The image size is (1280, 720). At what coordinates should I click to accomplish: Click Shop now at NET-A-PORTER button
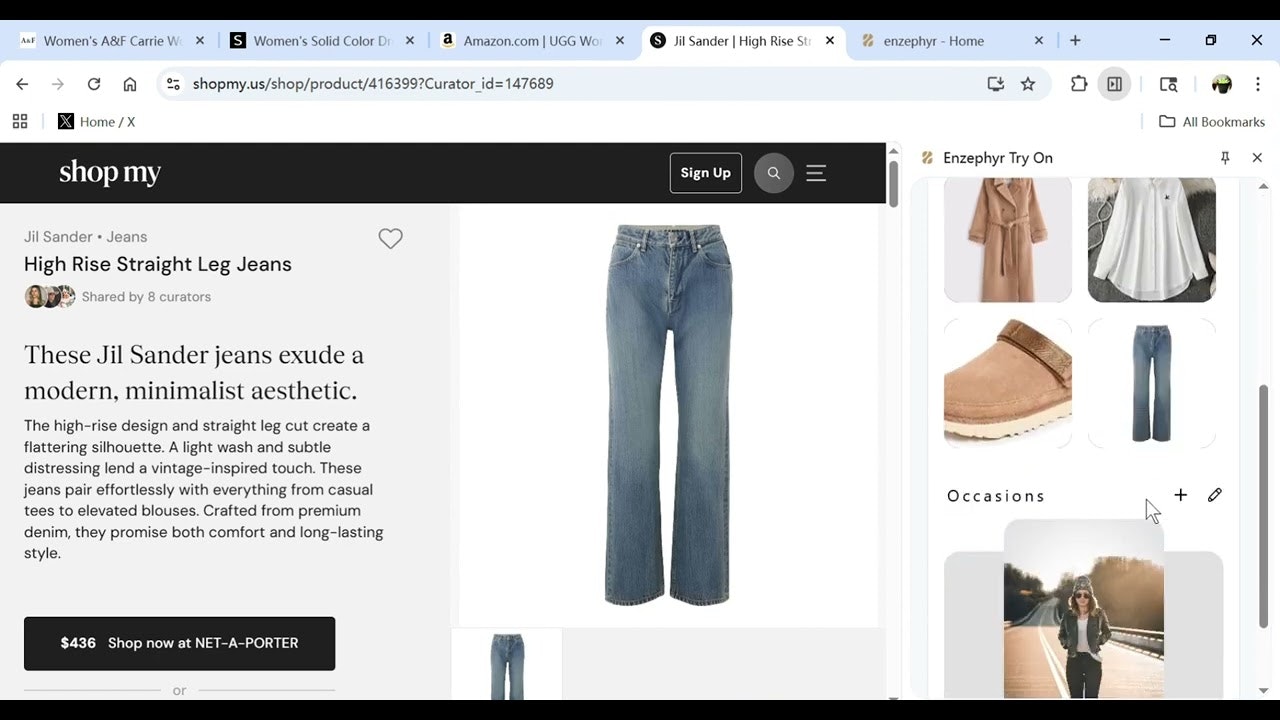coord(179,643)
